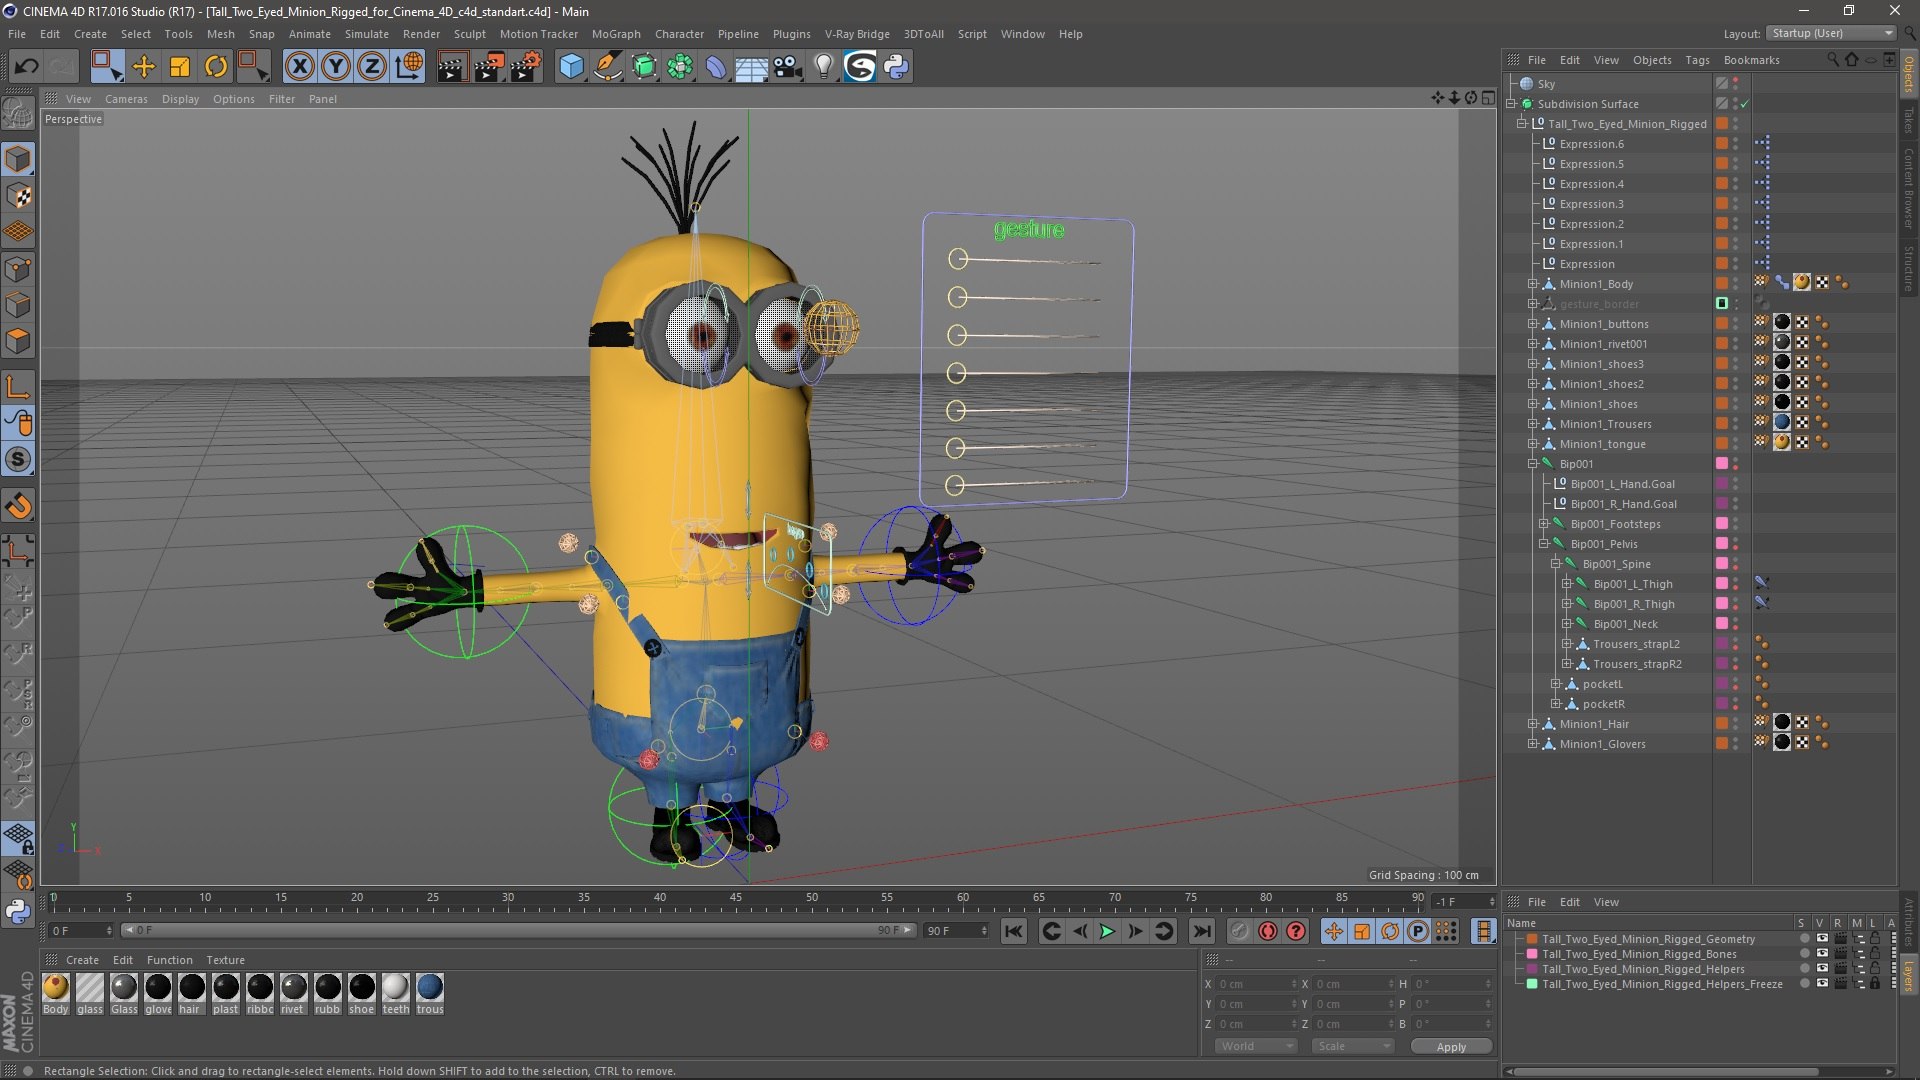Open the MoGraph menu
Image resolution: width=1920 pixels, height=1080 pixels.
click(616, 34)
